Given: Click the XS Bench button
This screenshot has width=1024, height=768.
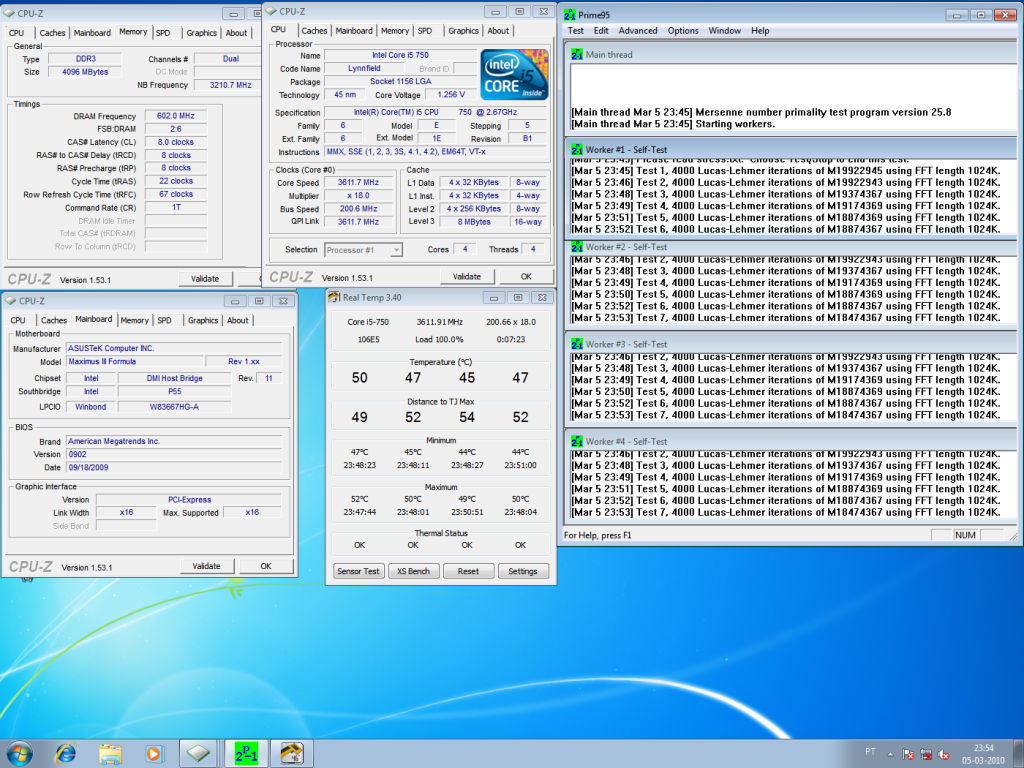Looking at the screenshot, I should 413,571.
